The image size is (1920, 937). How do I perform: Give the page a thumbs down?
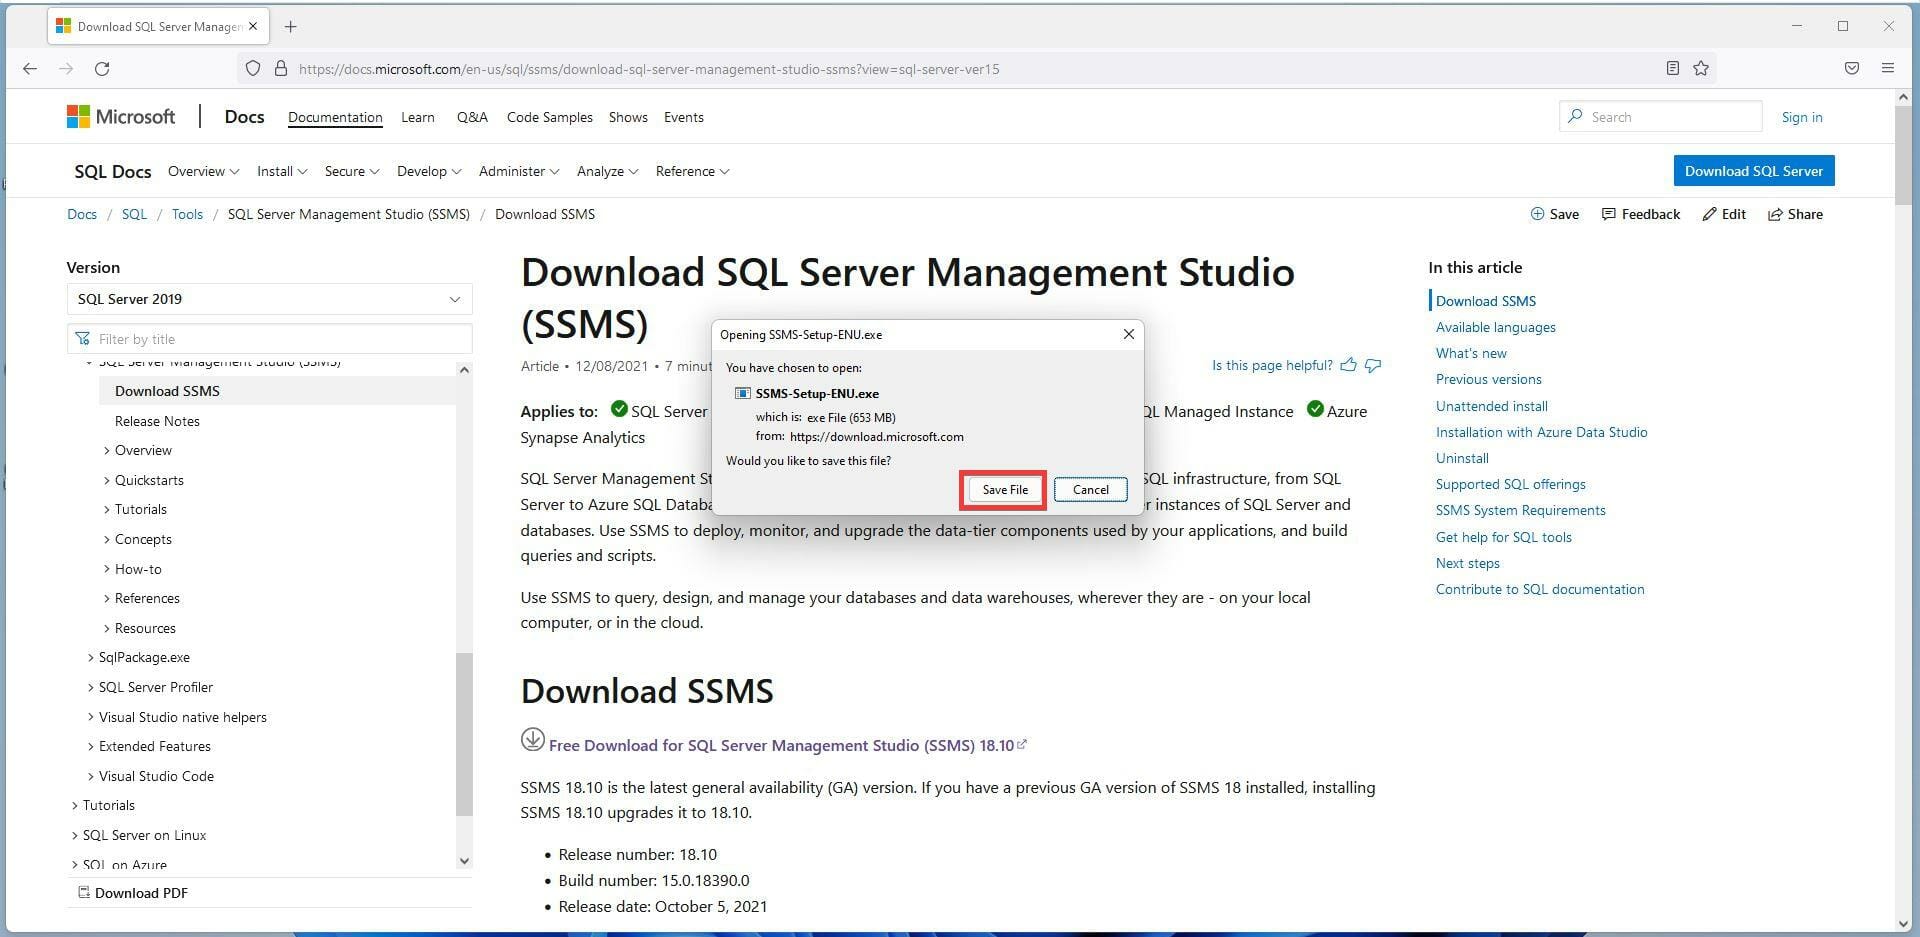tap(1372, 365)
